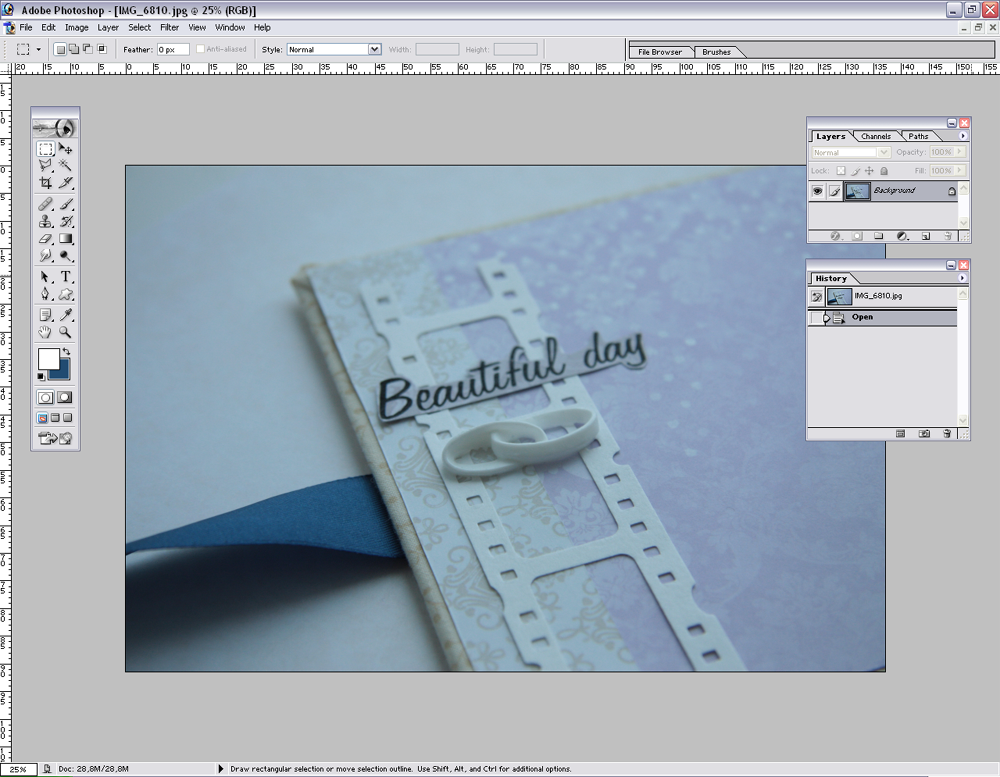Enable Standard Mode editing button
Image resolution: width=1000 pixels, height=777 pixels.
tap(45, 397)
